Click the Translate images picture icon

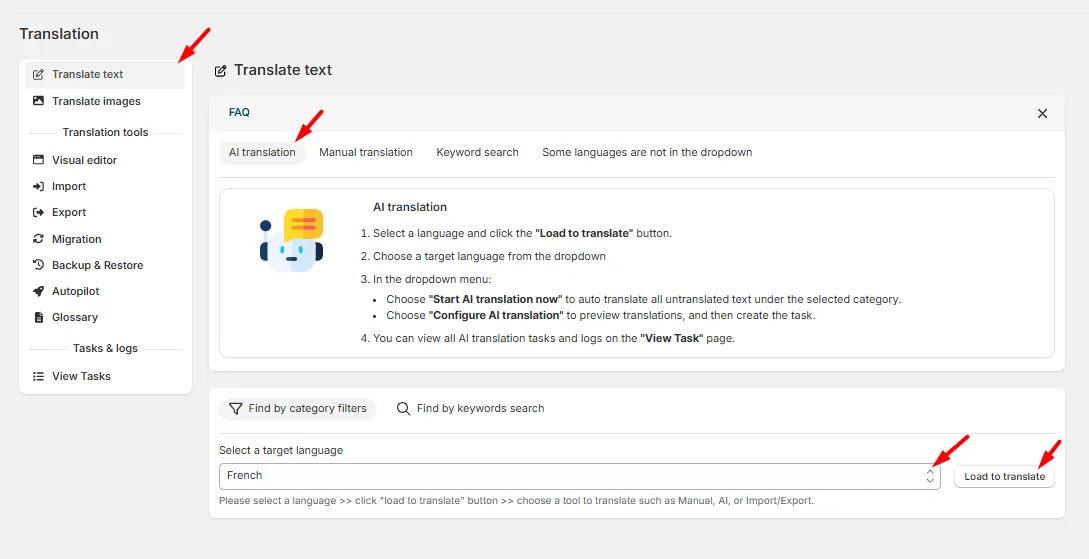pos(38,101)
